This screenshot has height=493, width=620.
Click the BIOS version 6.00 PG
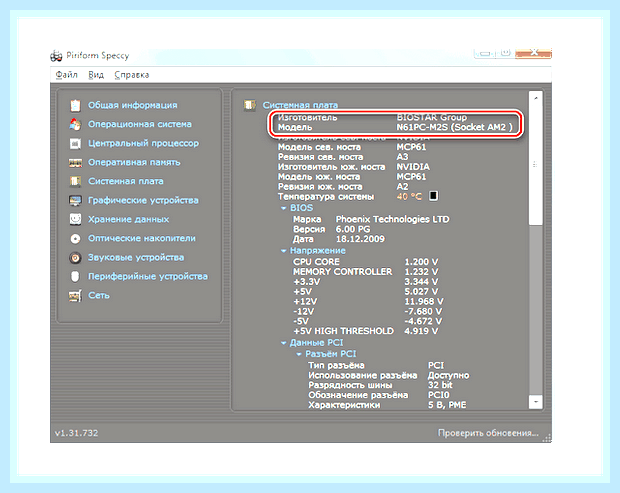point(353,229)
